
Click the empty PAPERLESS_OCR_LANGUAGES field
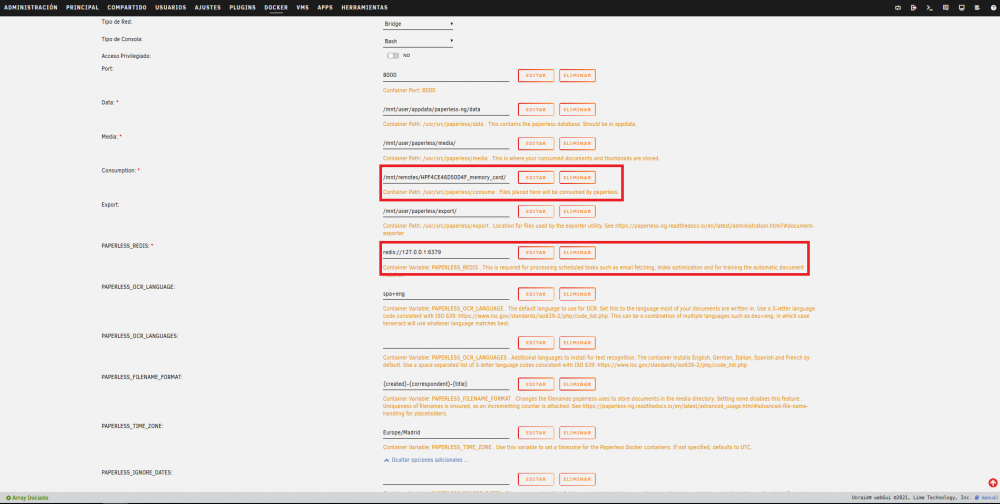pyautogui.click(x=446, y=343)
